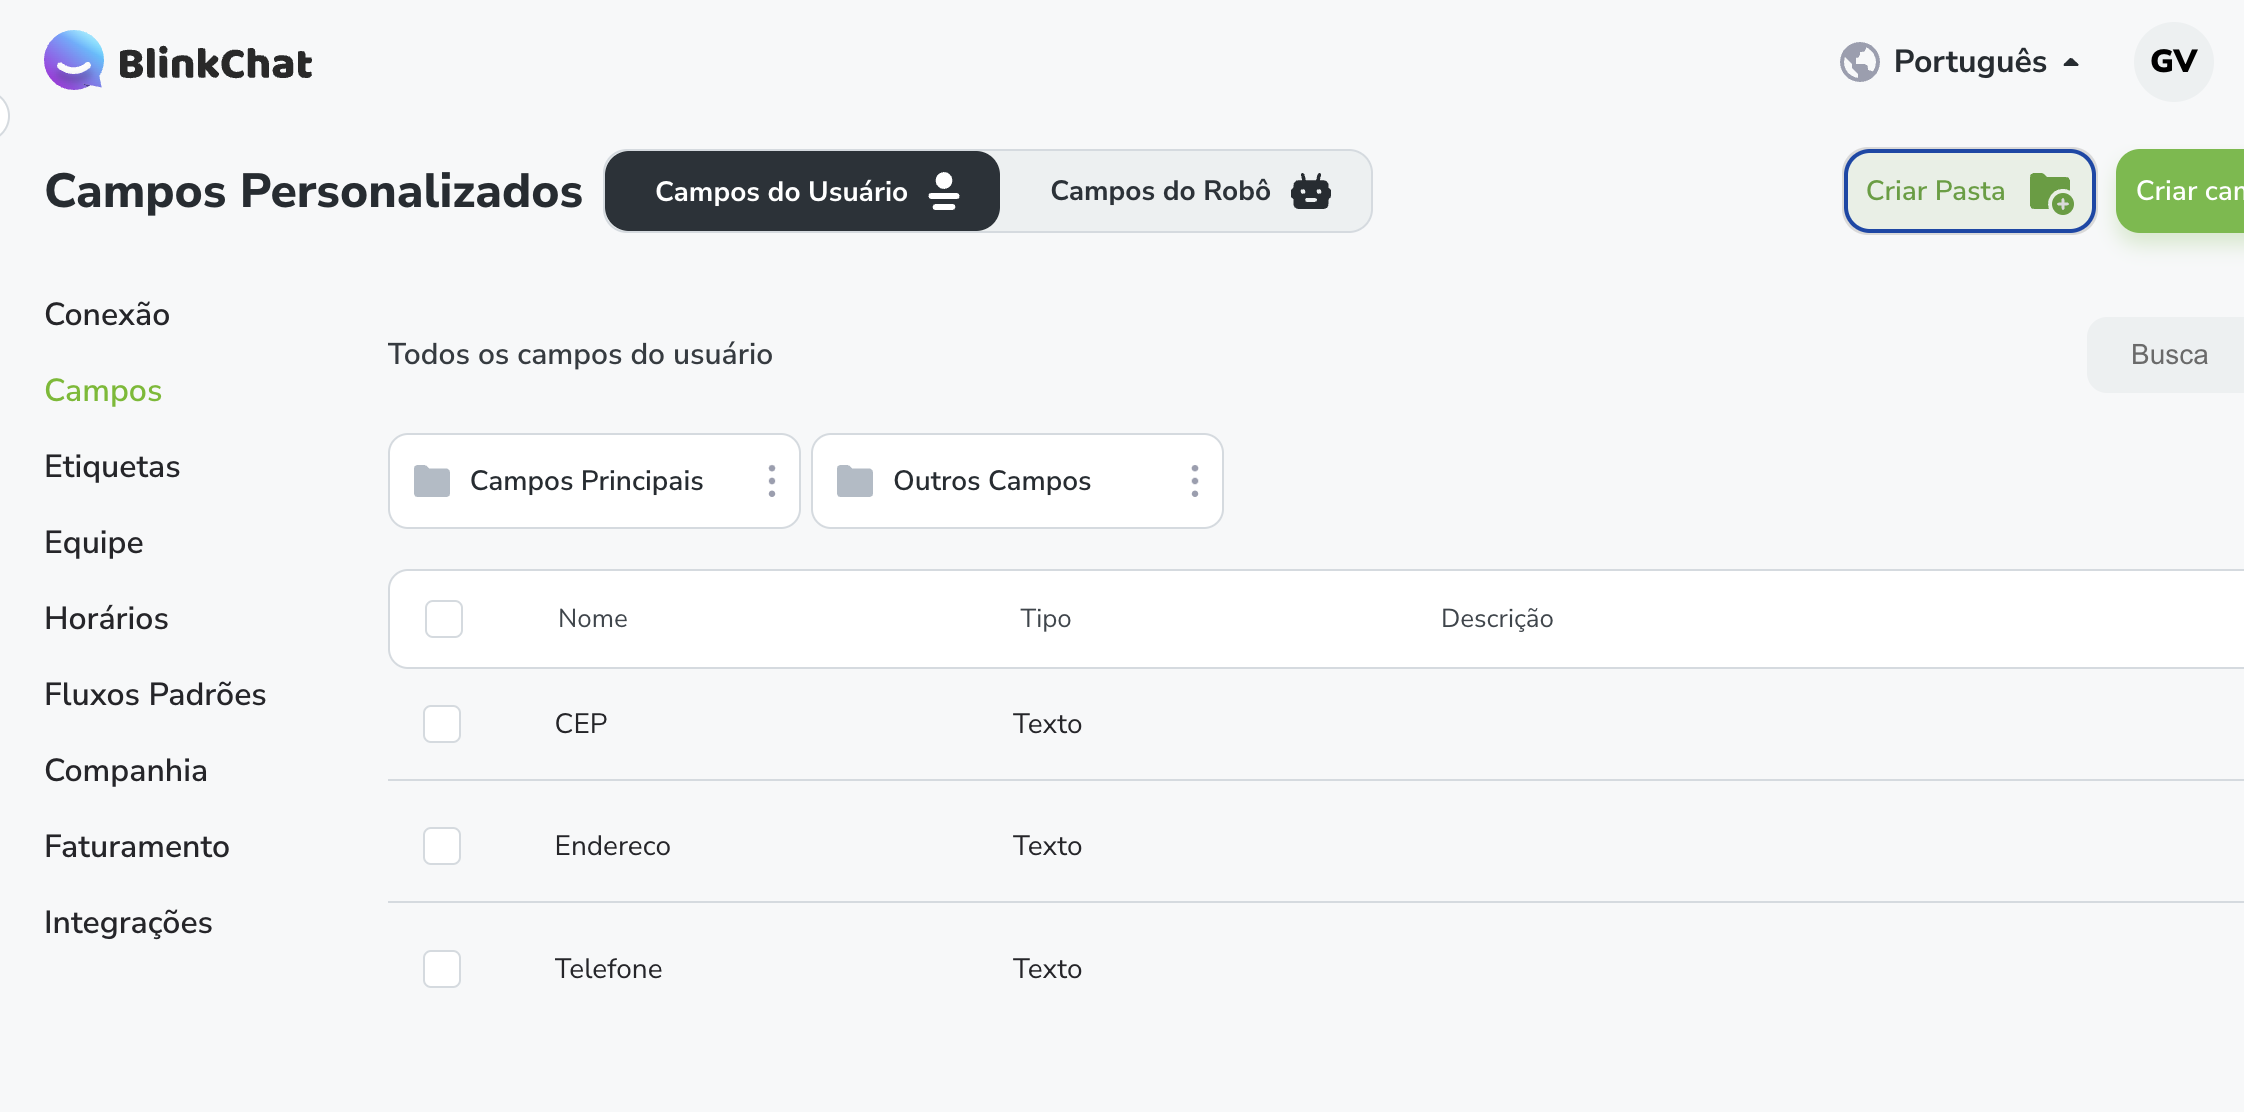Open Outros Campos three-dot menu

pos(1195,481)
